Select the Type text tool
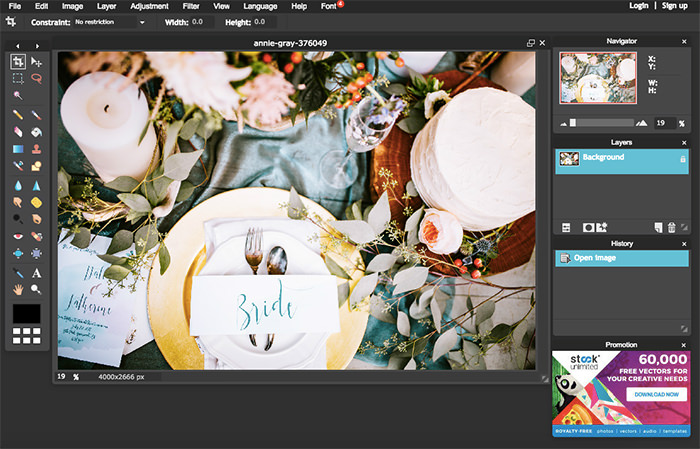 37,272
